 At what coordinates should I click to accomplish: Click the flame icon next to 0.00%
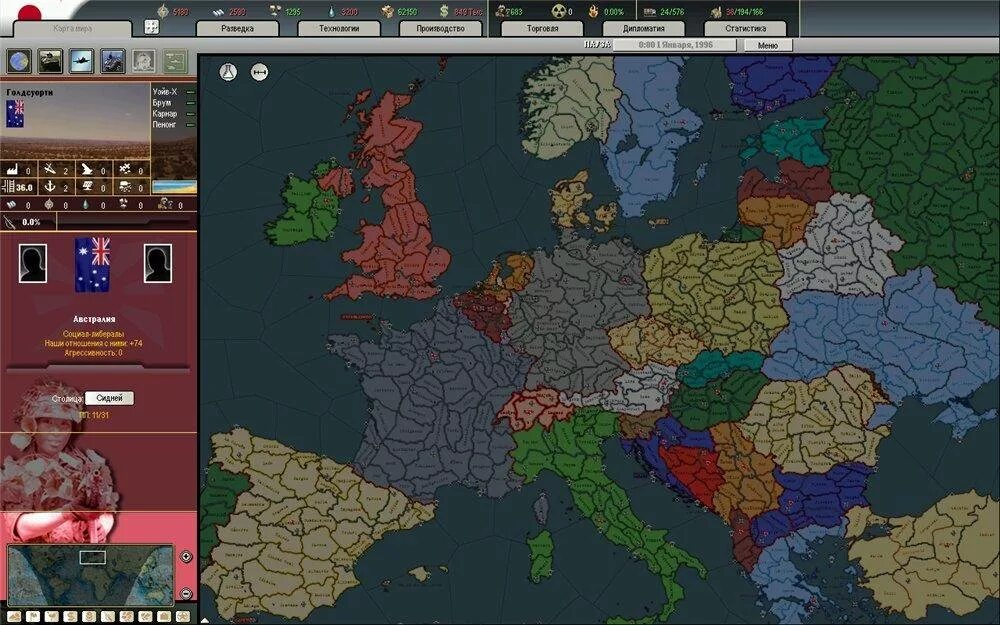point(594,11)
